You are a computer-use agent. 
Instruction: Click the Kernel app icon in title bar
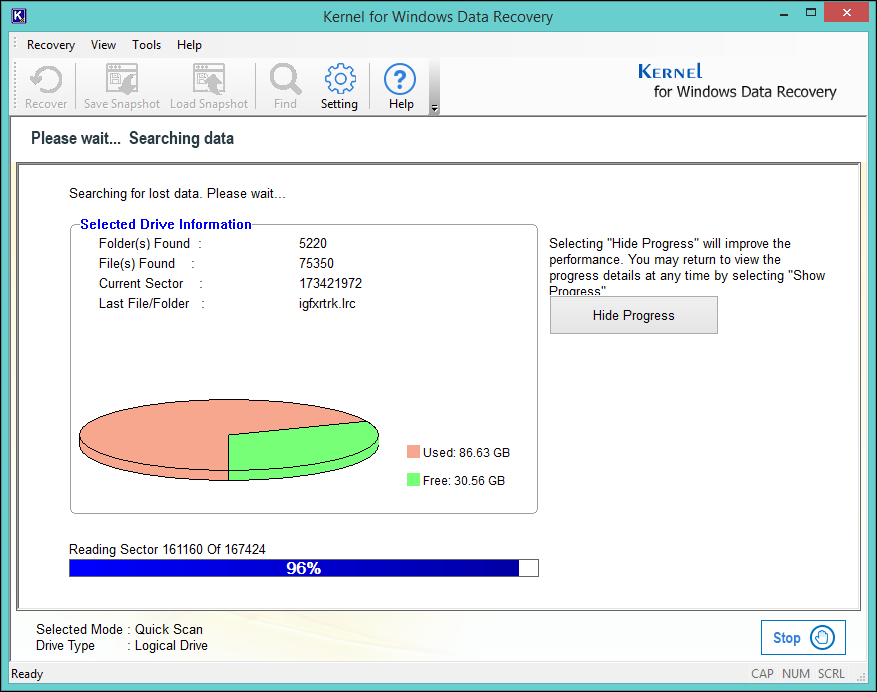pos(18,16)
